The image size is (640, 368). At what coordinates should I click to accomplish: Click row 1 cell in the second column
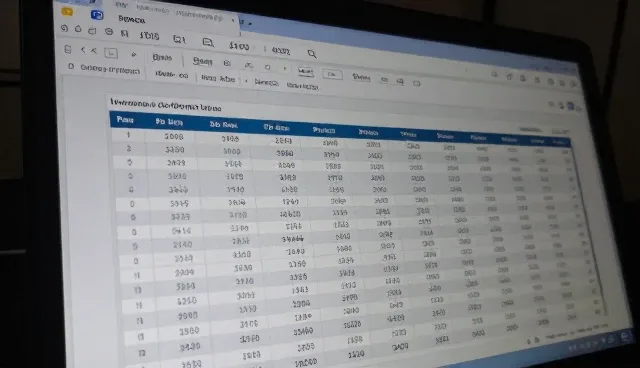click(174, 136)
